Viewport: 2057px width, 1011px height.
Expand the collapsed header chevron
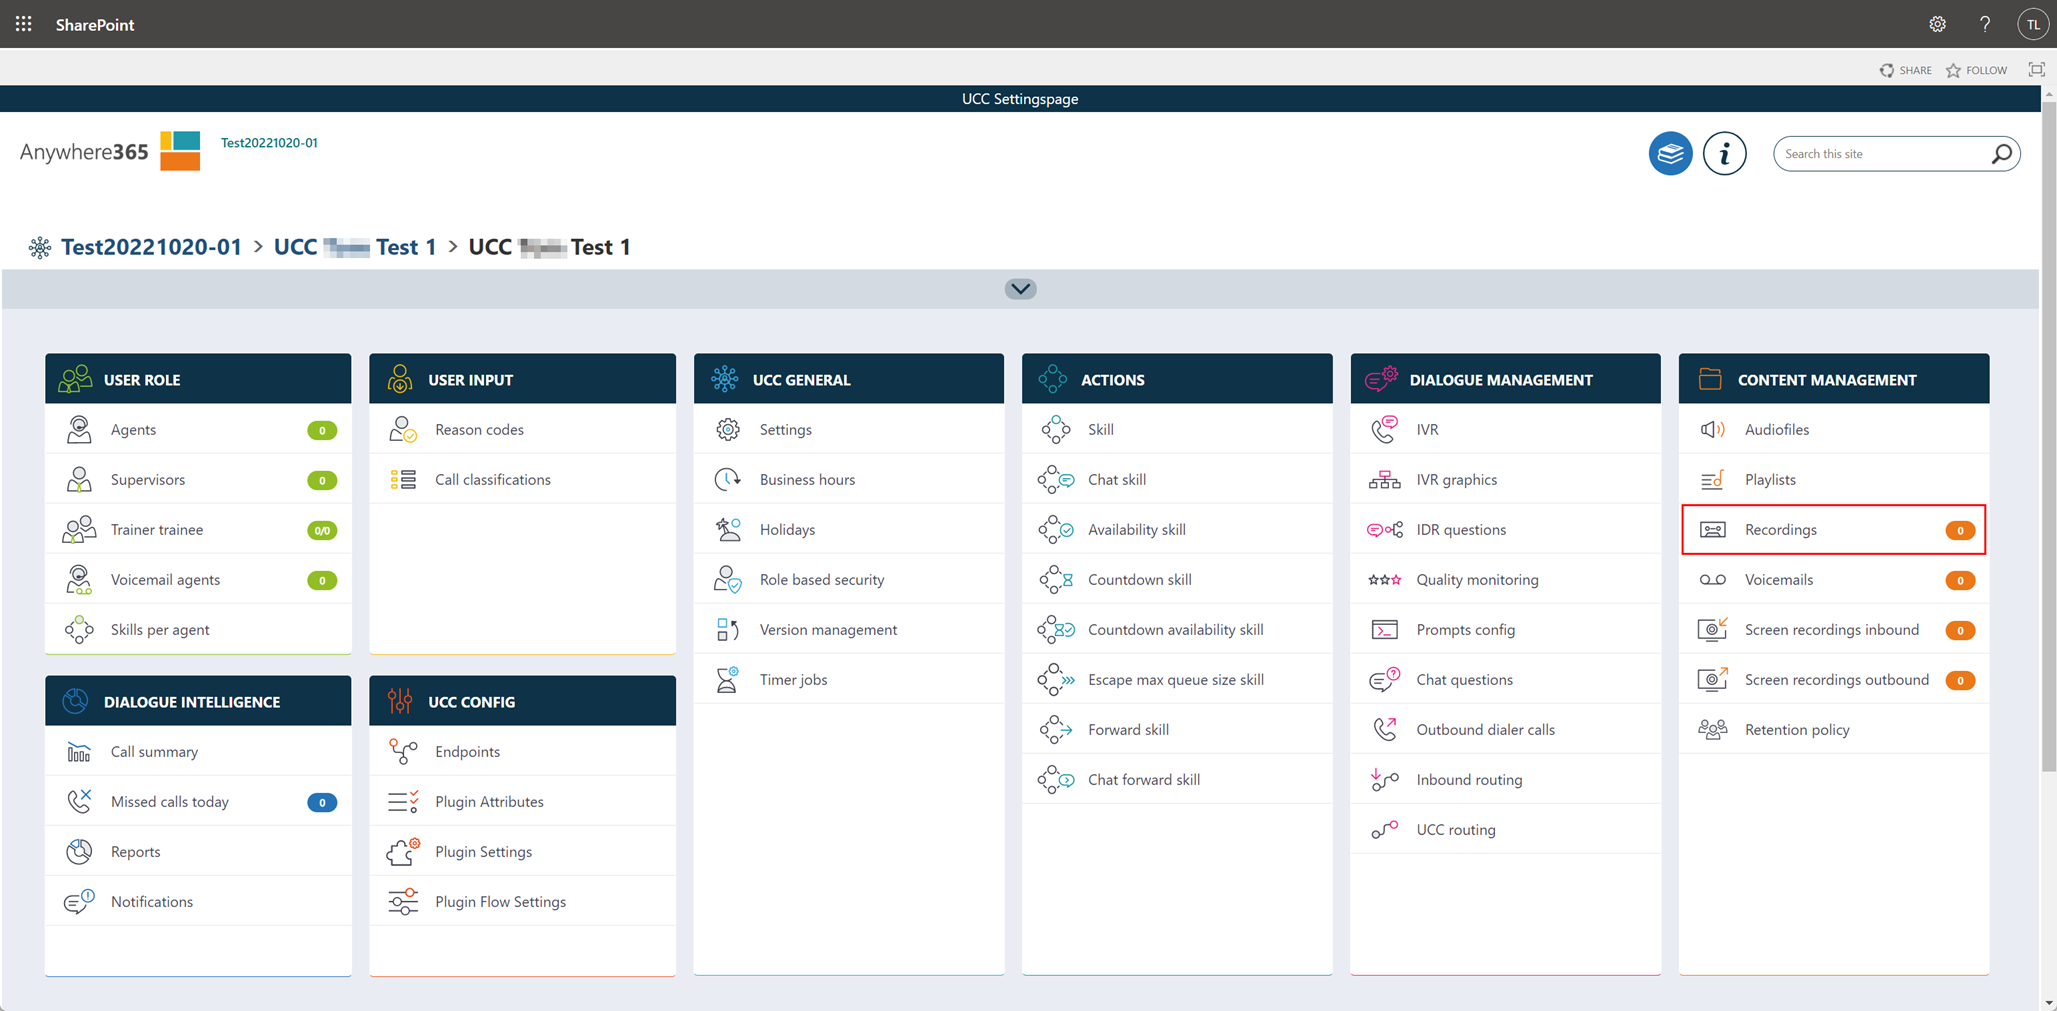1020,289
